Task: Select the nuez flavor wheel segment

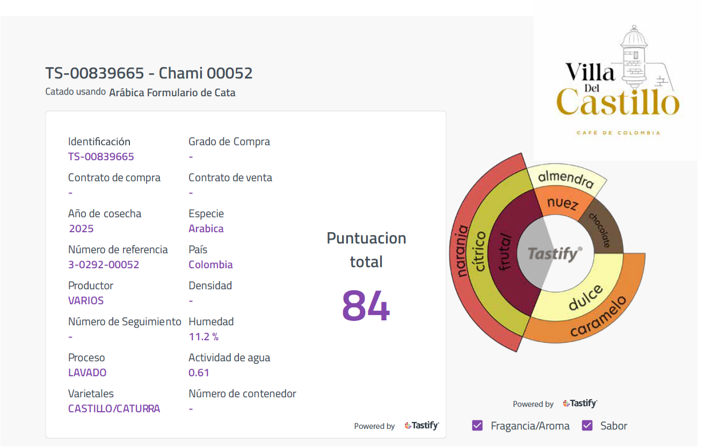Action: tap(561, 203)
